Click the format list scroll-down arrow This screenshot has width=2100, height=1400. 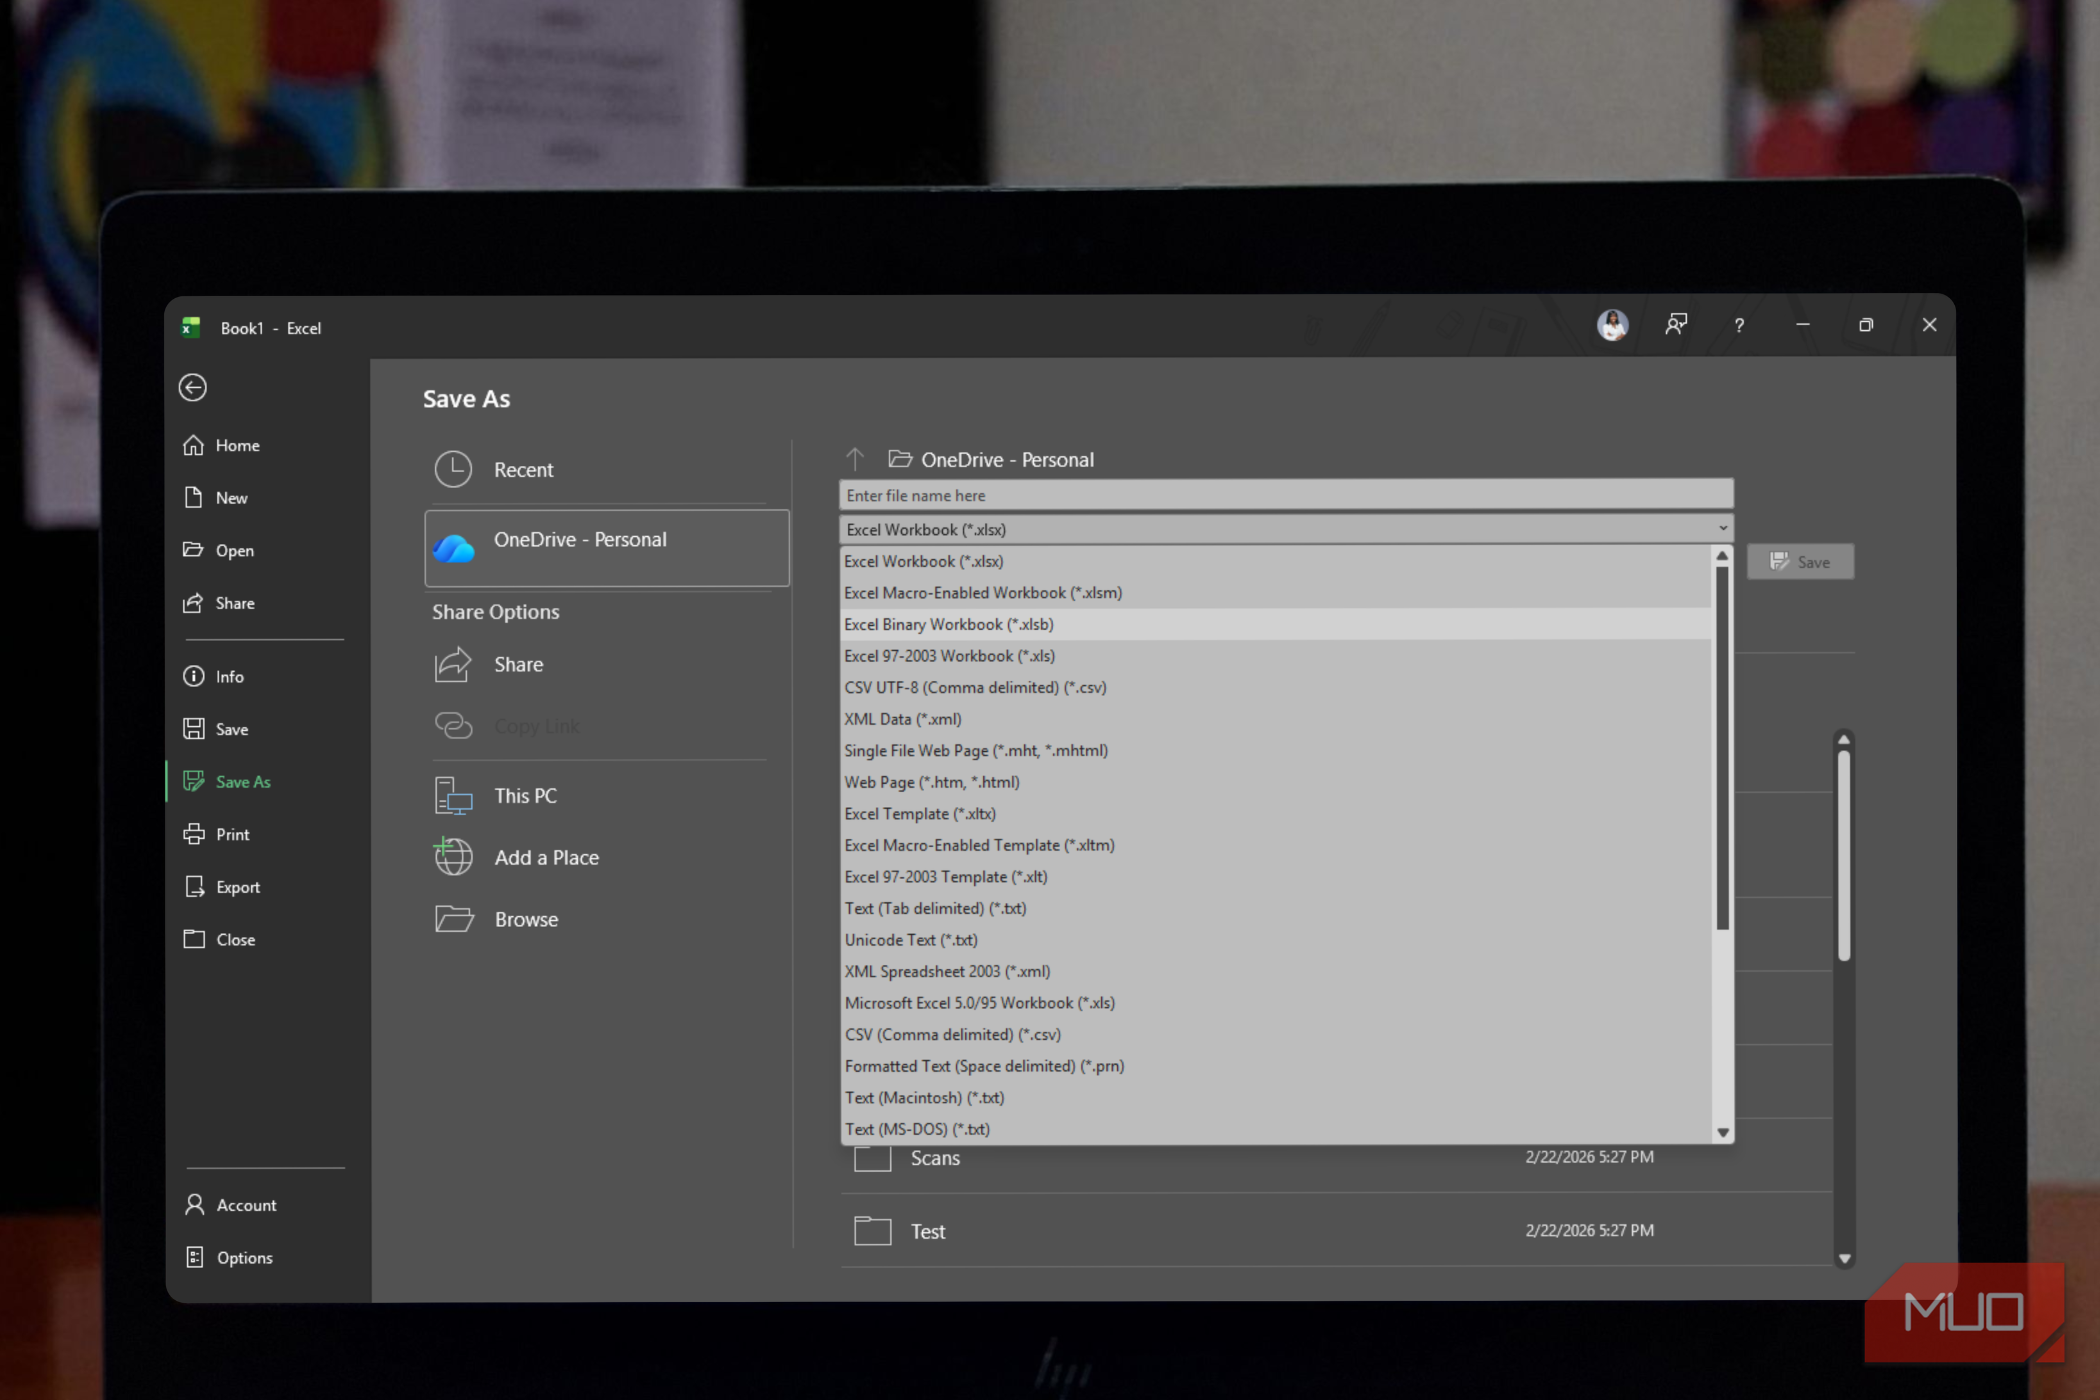click(x=1722, y=1133)
